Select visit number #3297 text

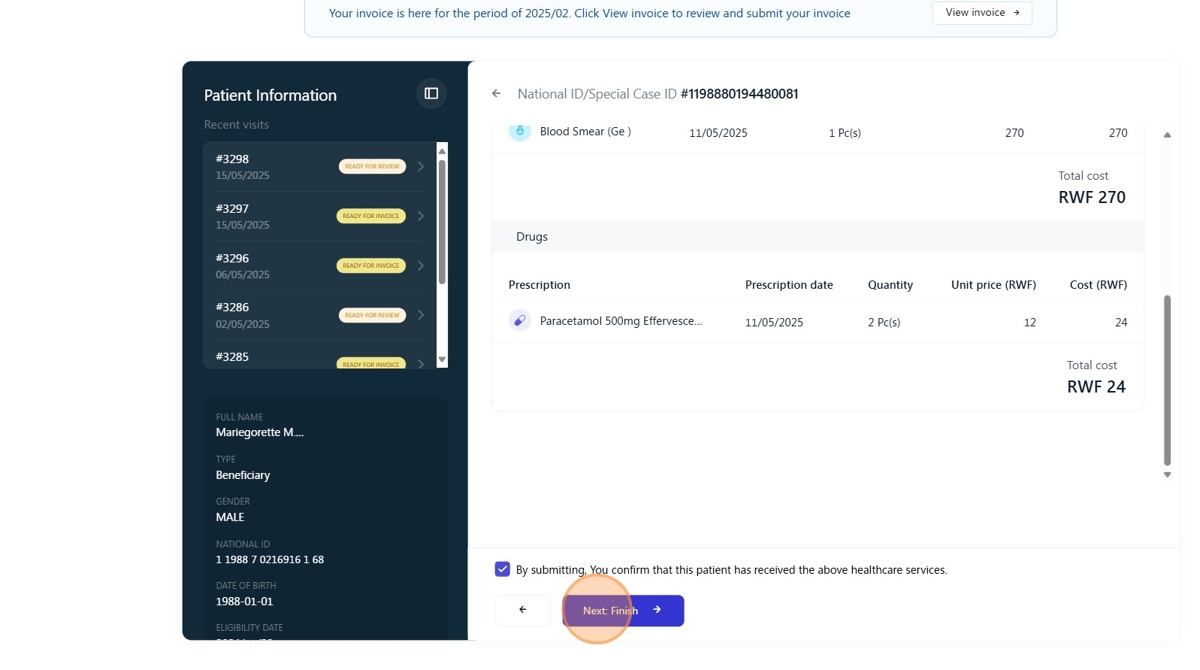tap(232, 209)
